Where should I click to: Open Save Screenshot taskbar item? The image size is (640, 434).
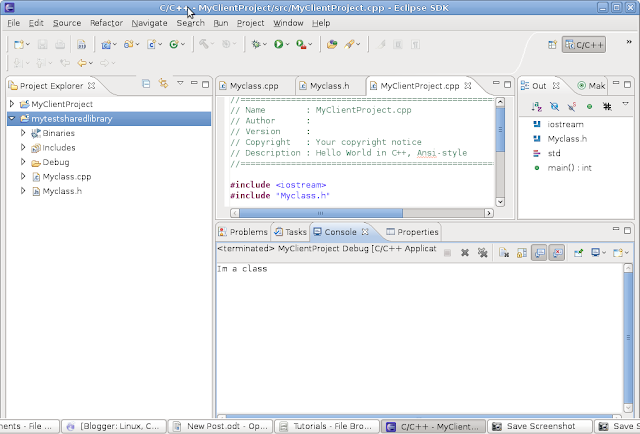coord(540,426)
